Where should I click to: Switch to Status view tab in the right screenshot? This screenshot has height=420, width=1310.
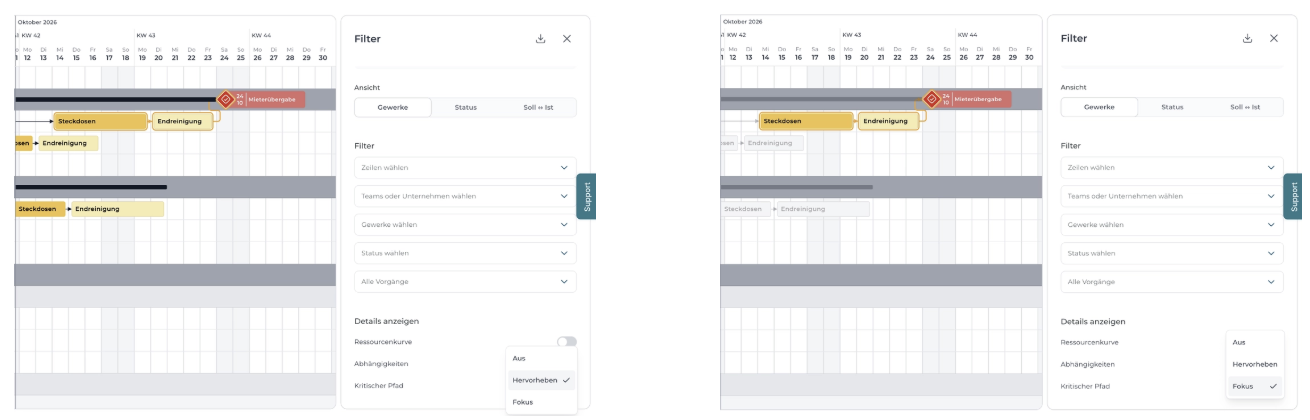click(1172, 107)
